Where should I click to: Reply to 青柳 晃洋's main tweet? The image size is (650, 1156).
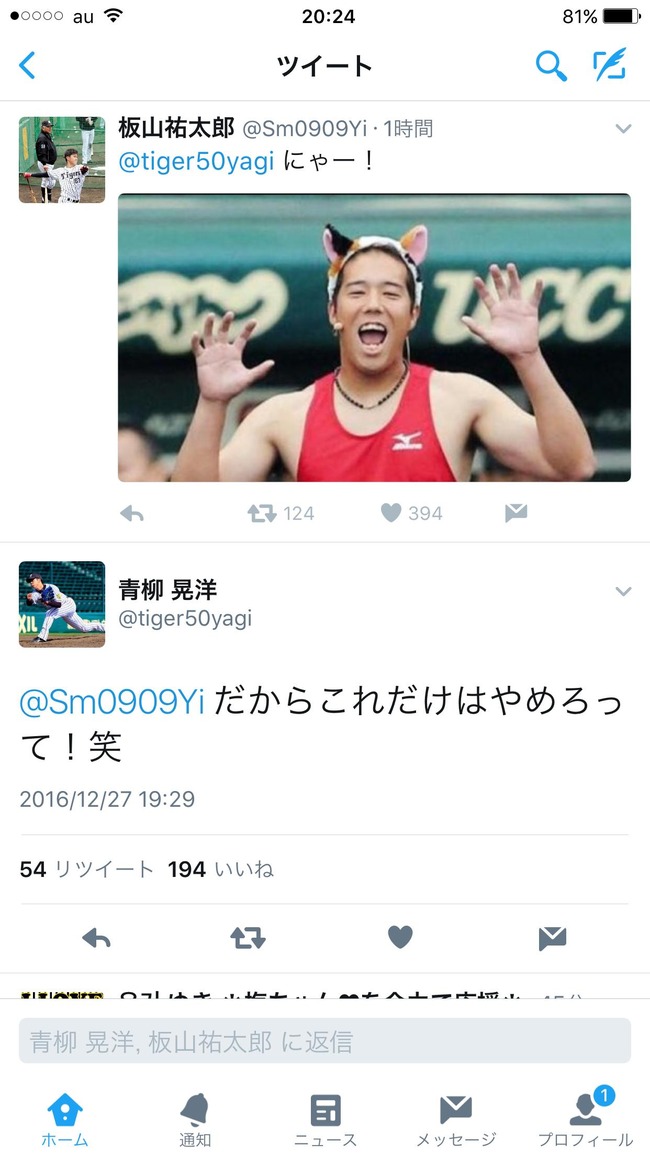pyautogui.click(x=97, y=938)
